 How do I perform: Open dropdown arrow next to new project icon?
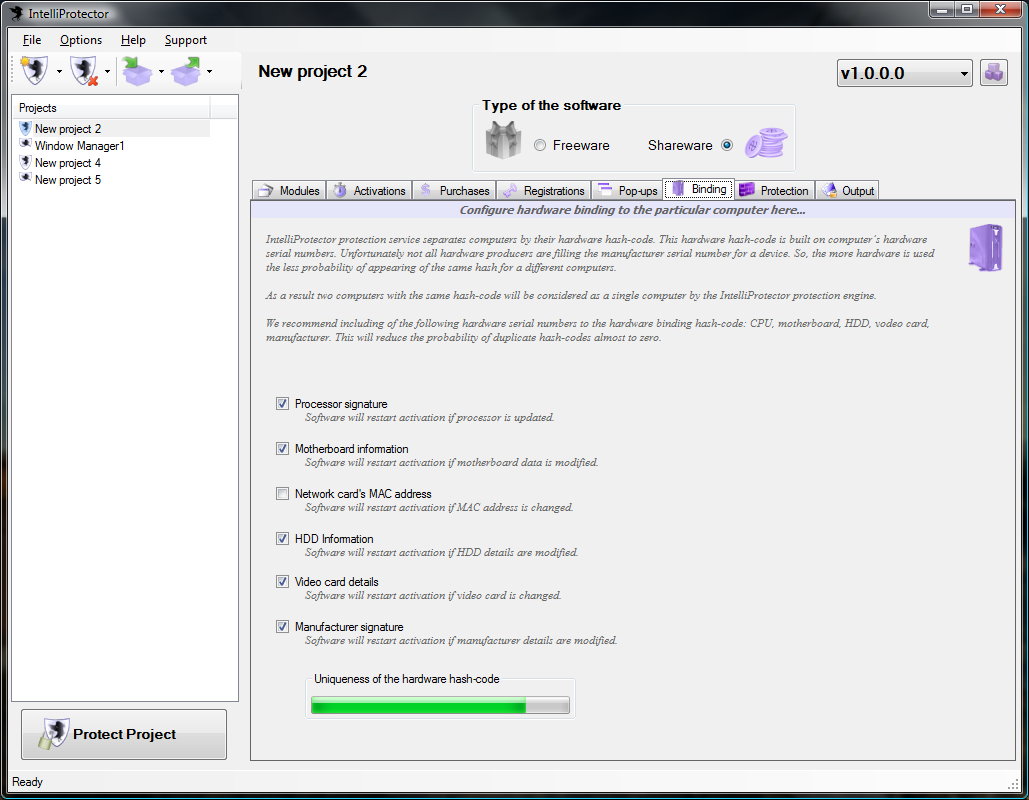[59, 72]
